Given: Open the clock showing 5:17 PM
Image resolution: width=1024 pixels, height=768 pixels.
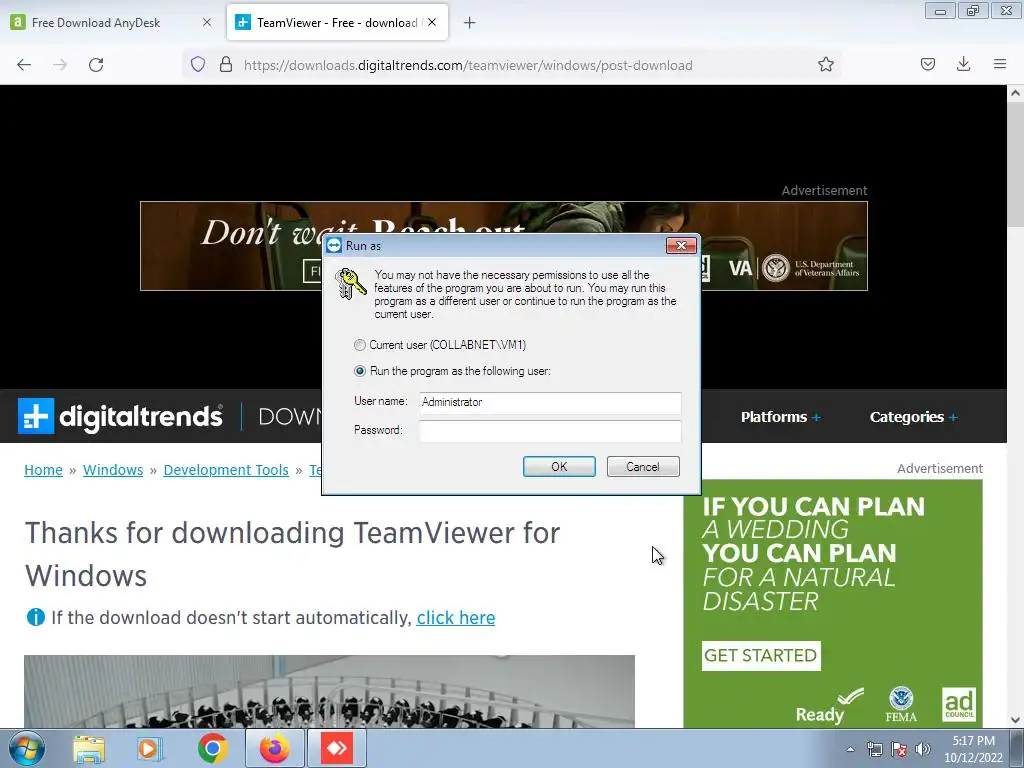Looking at the screenshot, I should coord(973,749).
